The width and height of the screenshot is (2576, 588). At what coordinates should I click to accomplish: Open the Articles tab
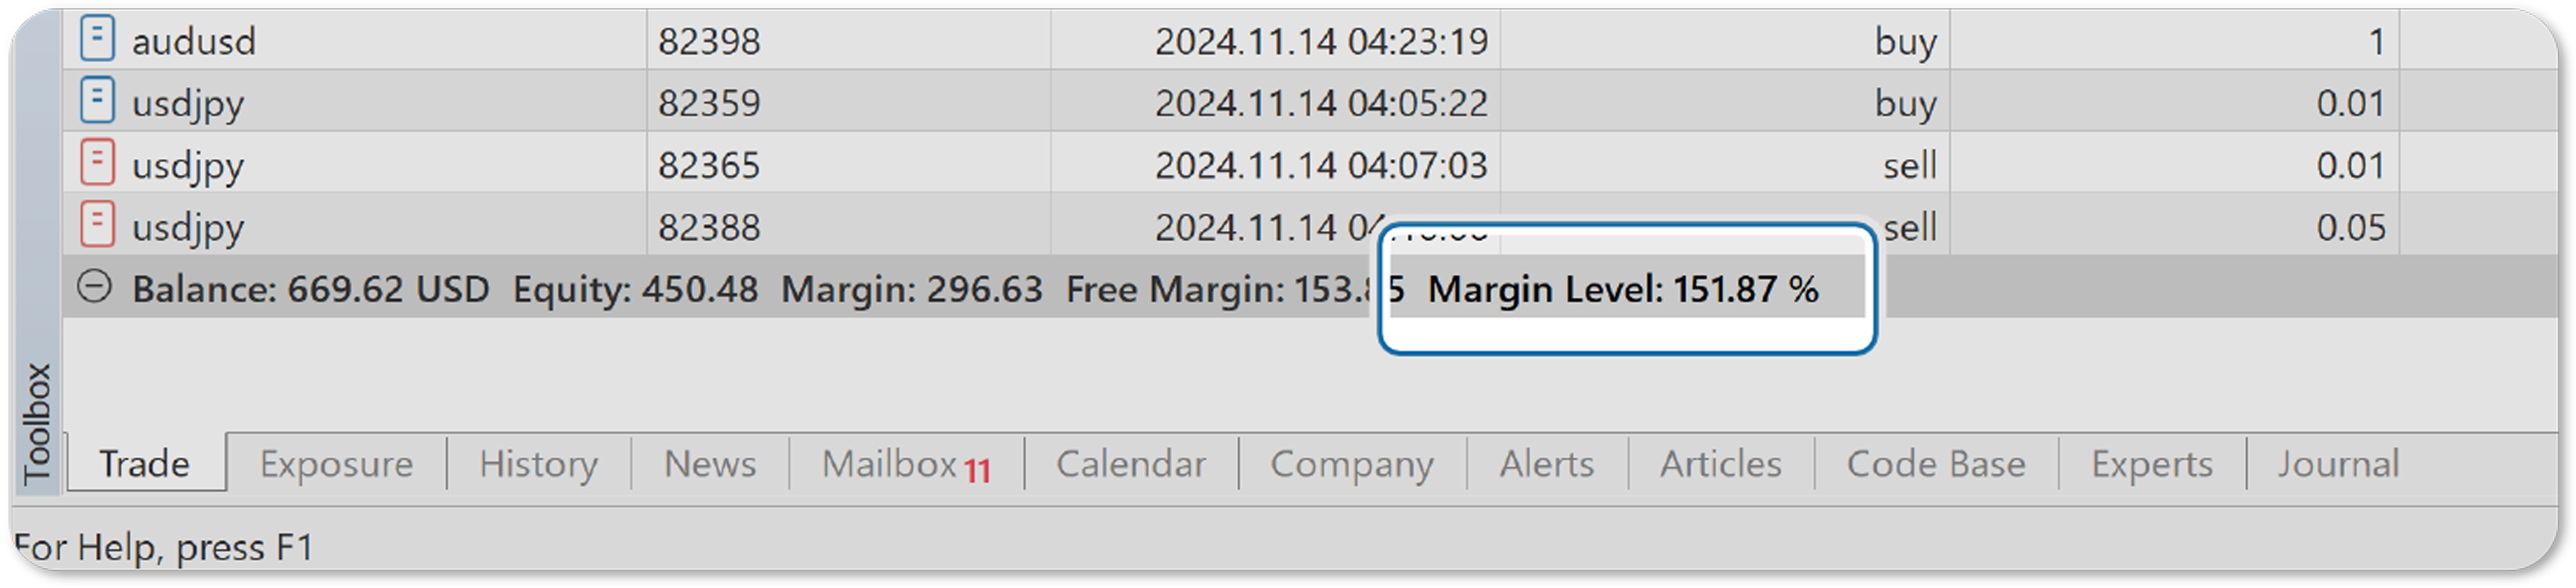(1721, 464)
